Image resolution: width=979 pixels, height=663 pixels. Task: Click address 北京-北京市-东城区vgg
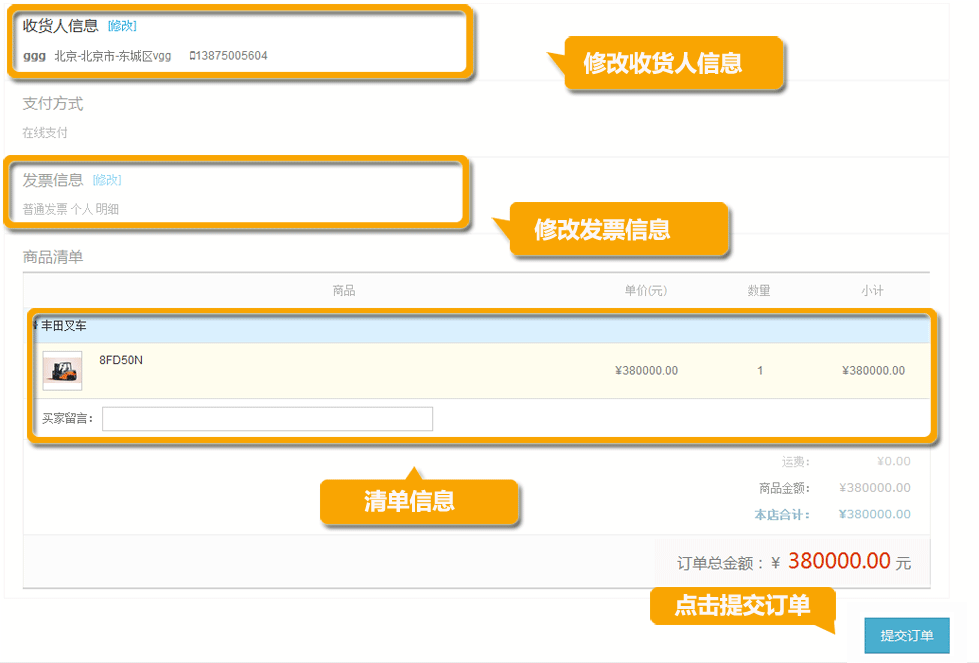point(112,56)
